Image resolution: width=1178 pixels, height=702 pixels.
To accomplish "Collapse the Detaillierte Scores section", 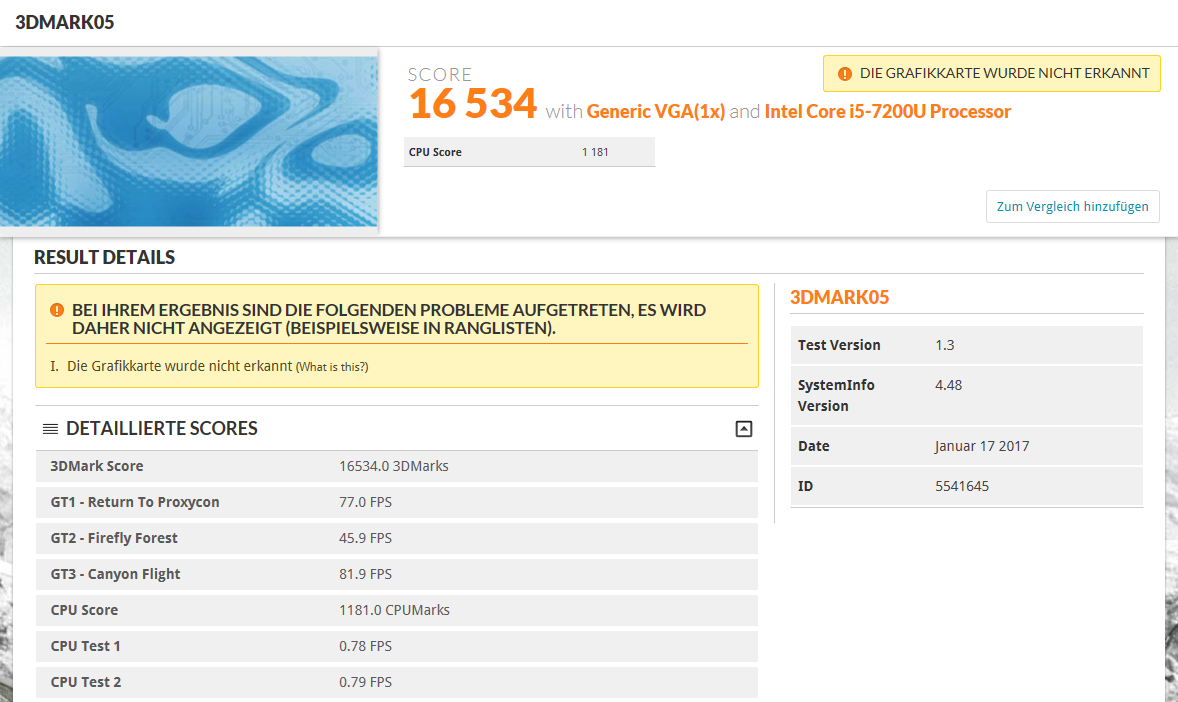I will (x=743, y=428).
